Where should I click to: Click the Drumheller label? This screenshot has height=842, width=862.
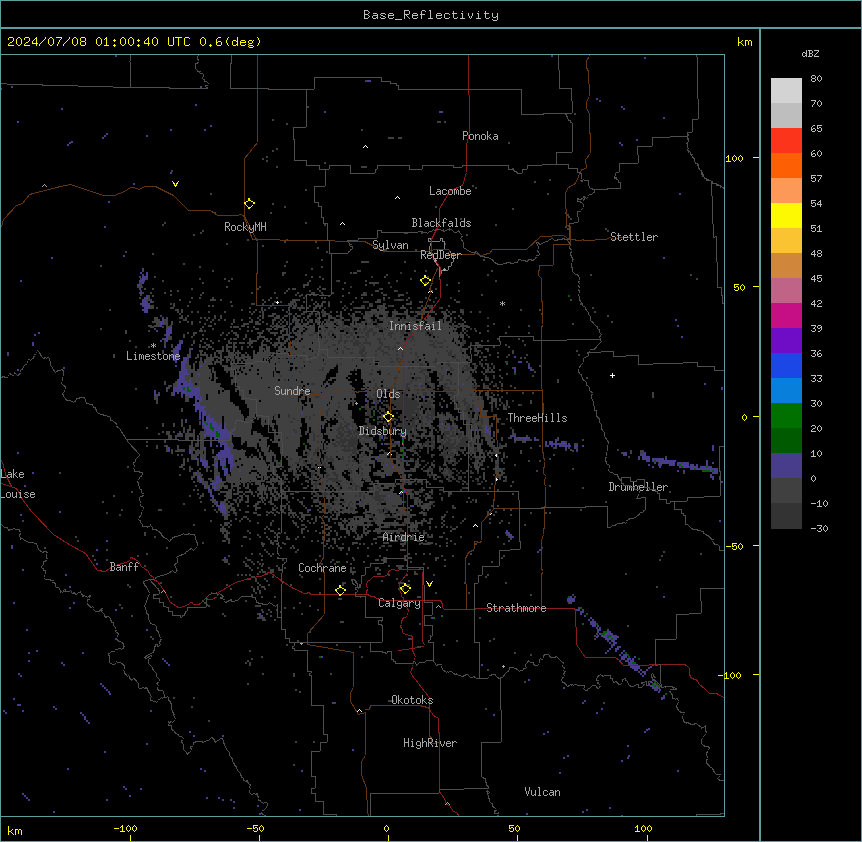point(638,487)
